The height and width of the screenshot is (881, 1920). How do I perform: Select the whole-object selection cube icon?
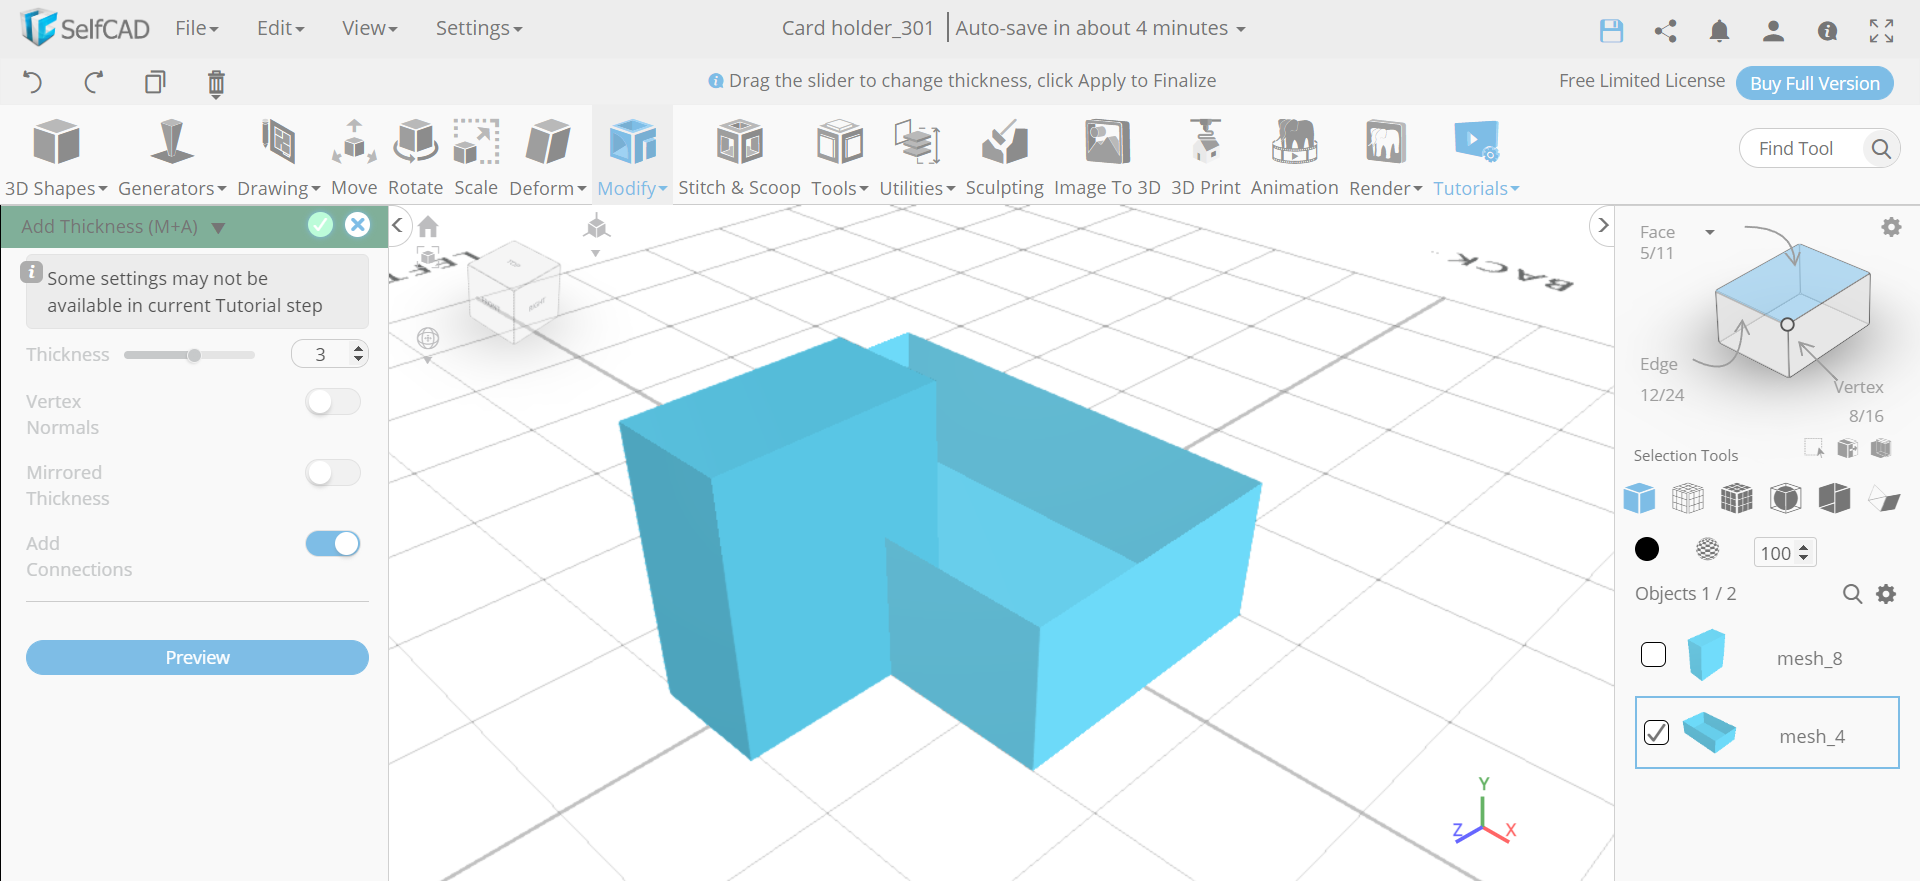[1639, 497]
